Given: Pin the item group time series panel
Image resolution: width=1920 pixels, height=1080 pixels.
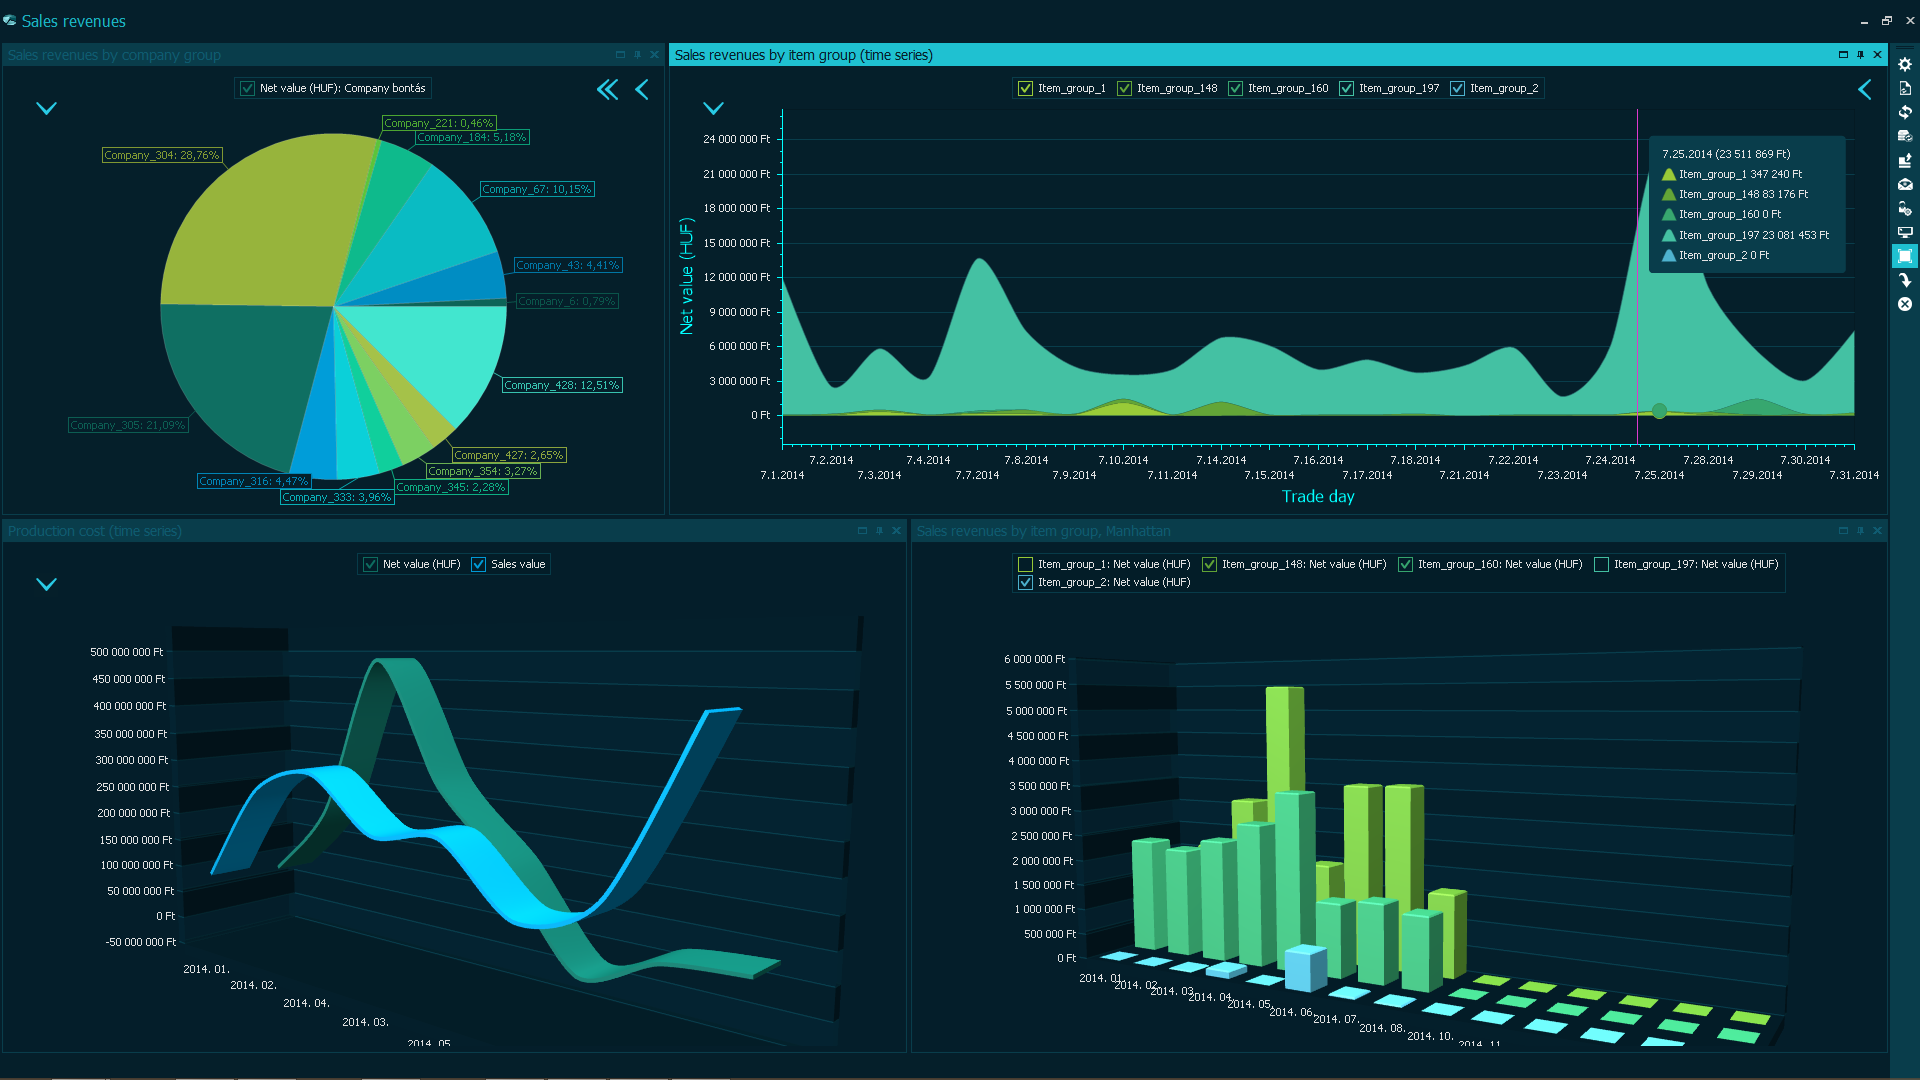Looking at the screenshot, I should click(x=1860, y=55).
